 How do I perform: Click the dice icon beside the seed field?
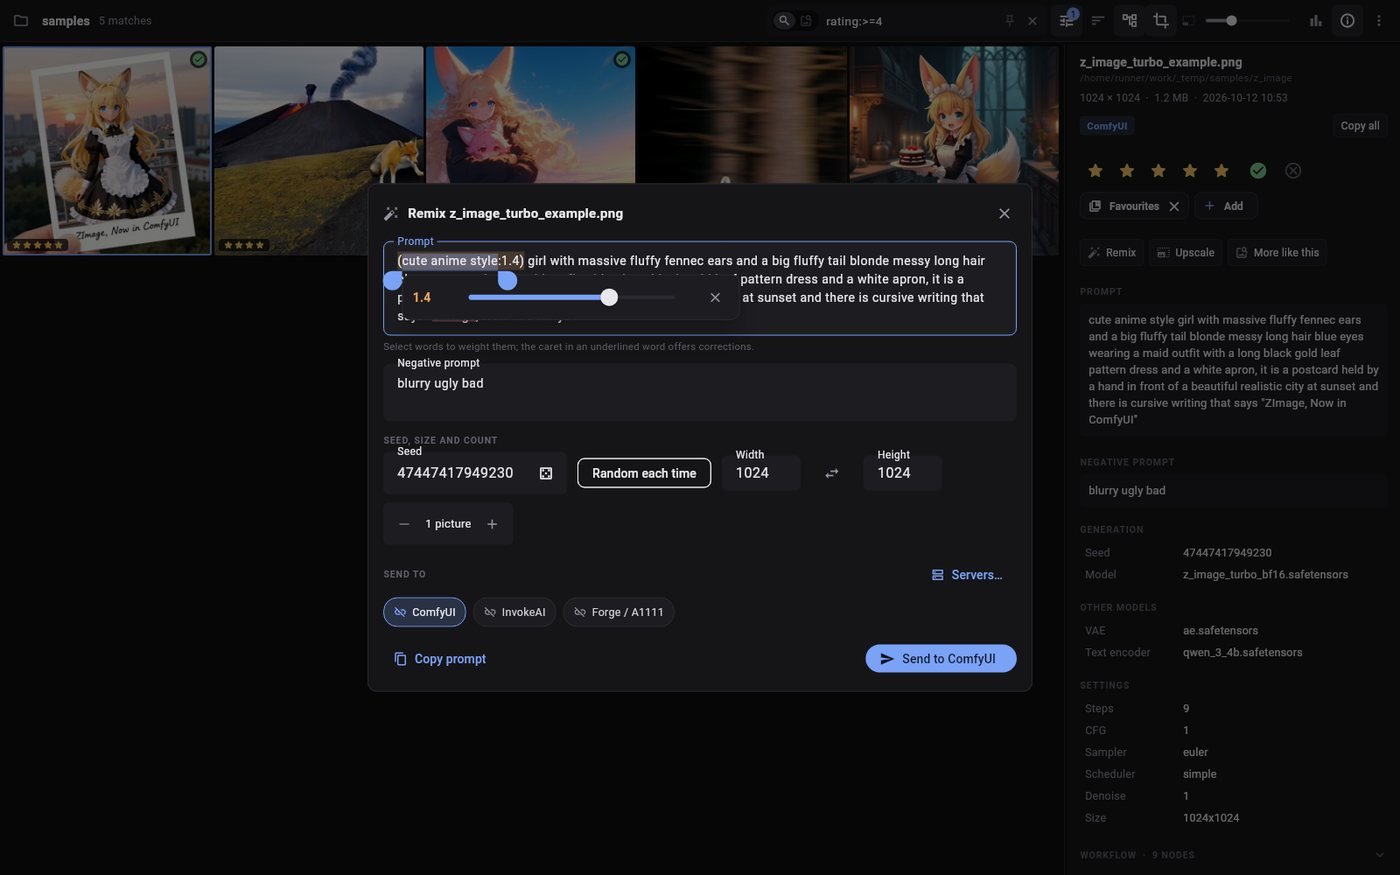point(546,473)
